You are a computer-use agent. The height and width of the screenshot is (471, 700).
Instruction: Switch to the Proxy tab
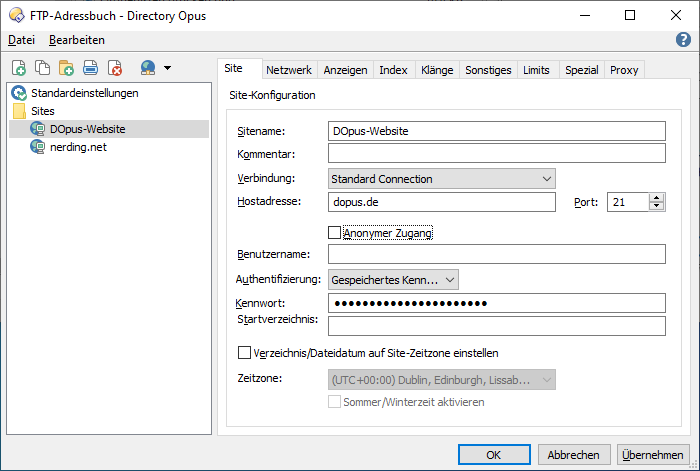(x=624, y=70)
